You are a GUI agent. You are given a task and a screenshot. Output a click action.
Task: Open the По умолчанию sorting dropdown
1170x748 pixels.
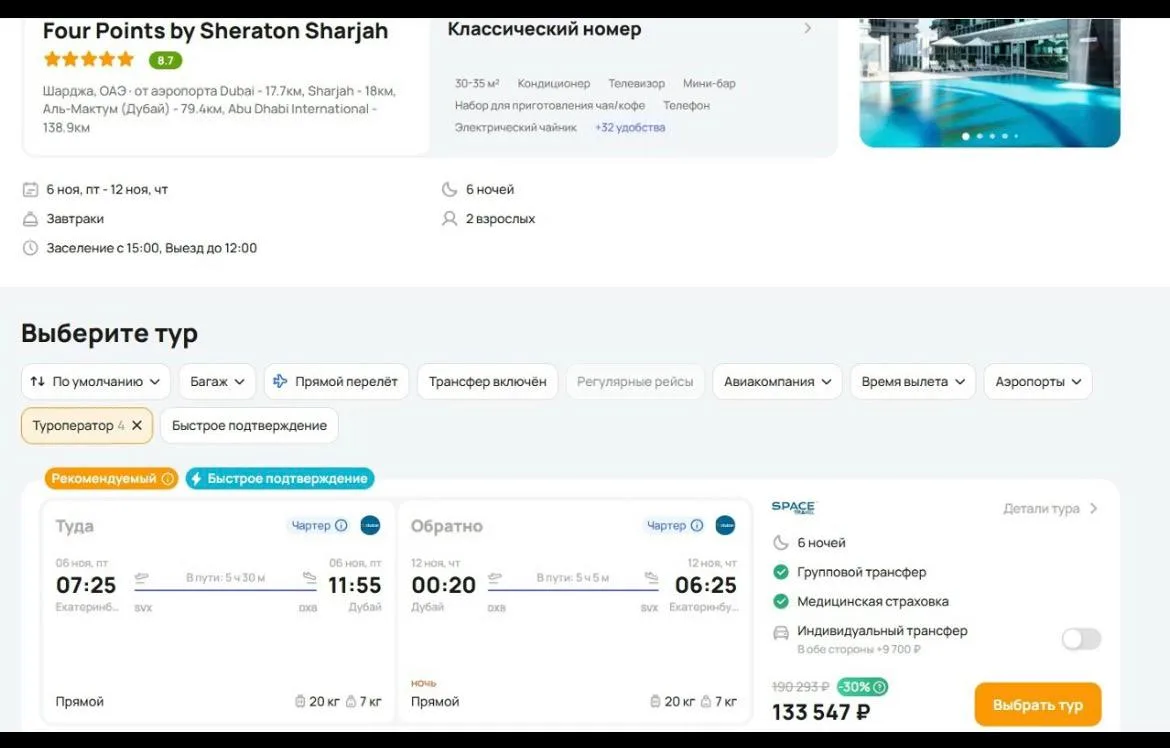click(x=96, y=381)
